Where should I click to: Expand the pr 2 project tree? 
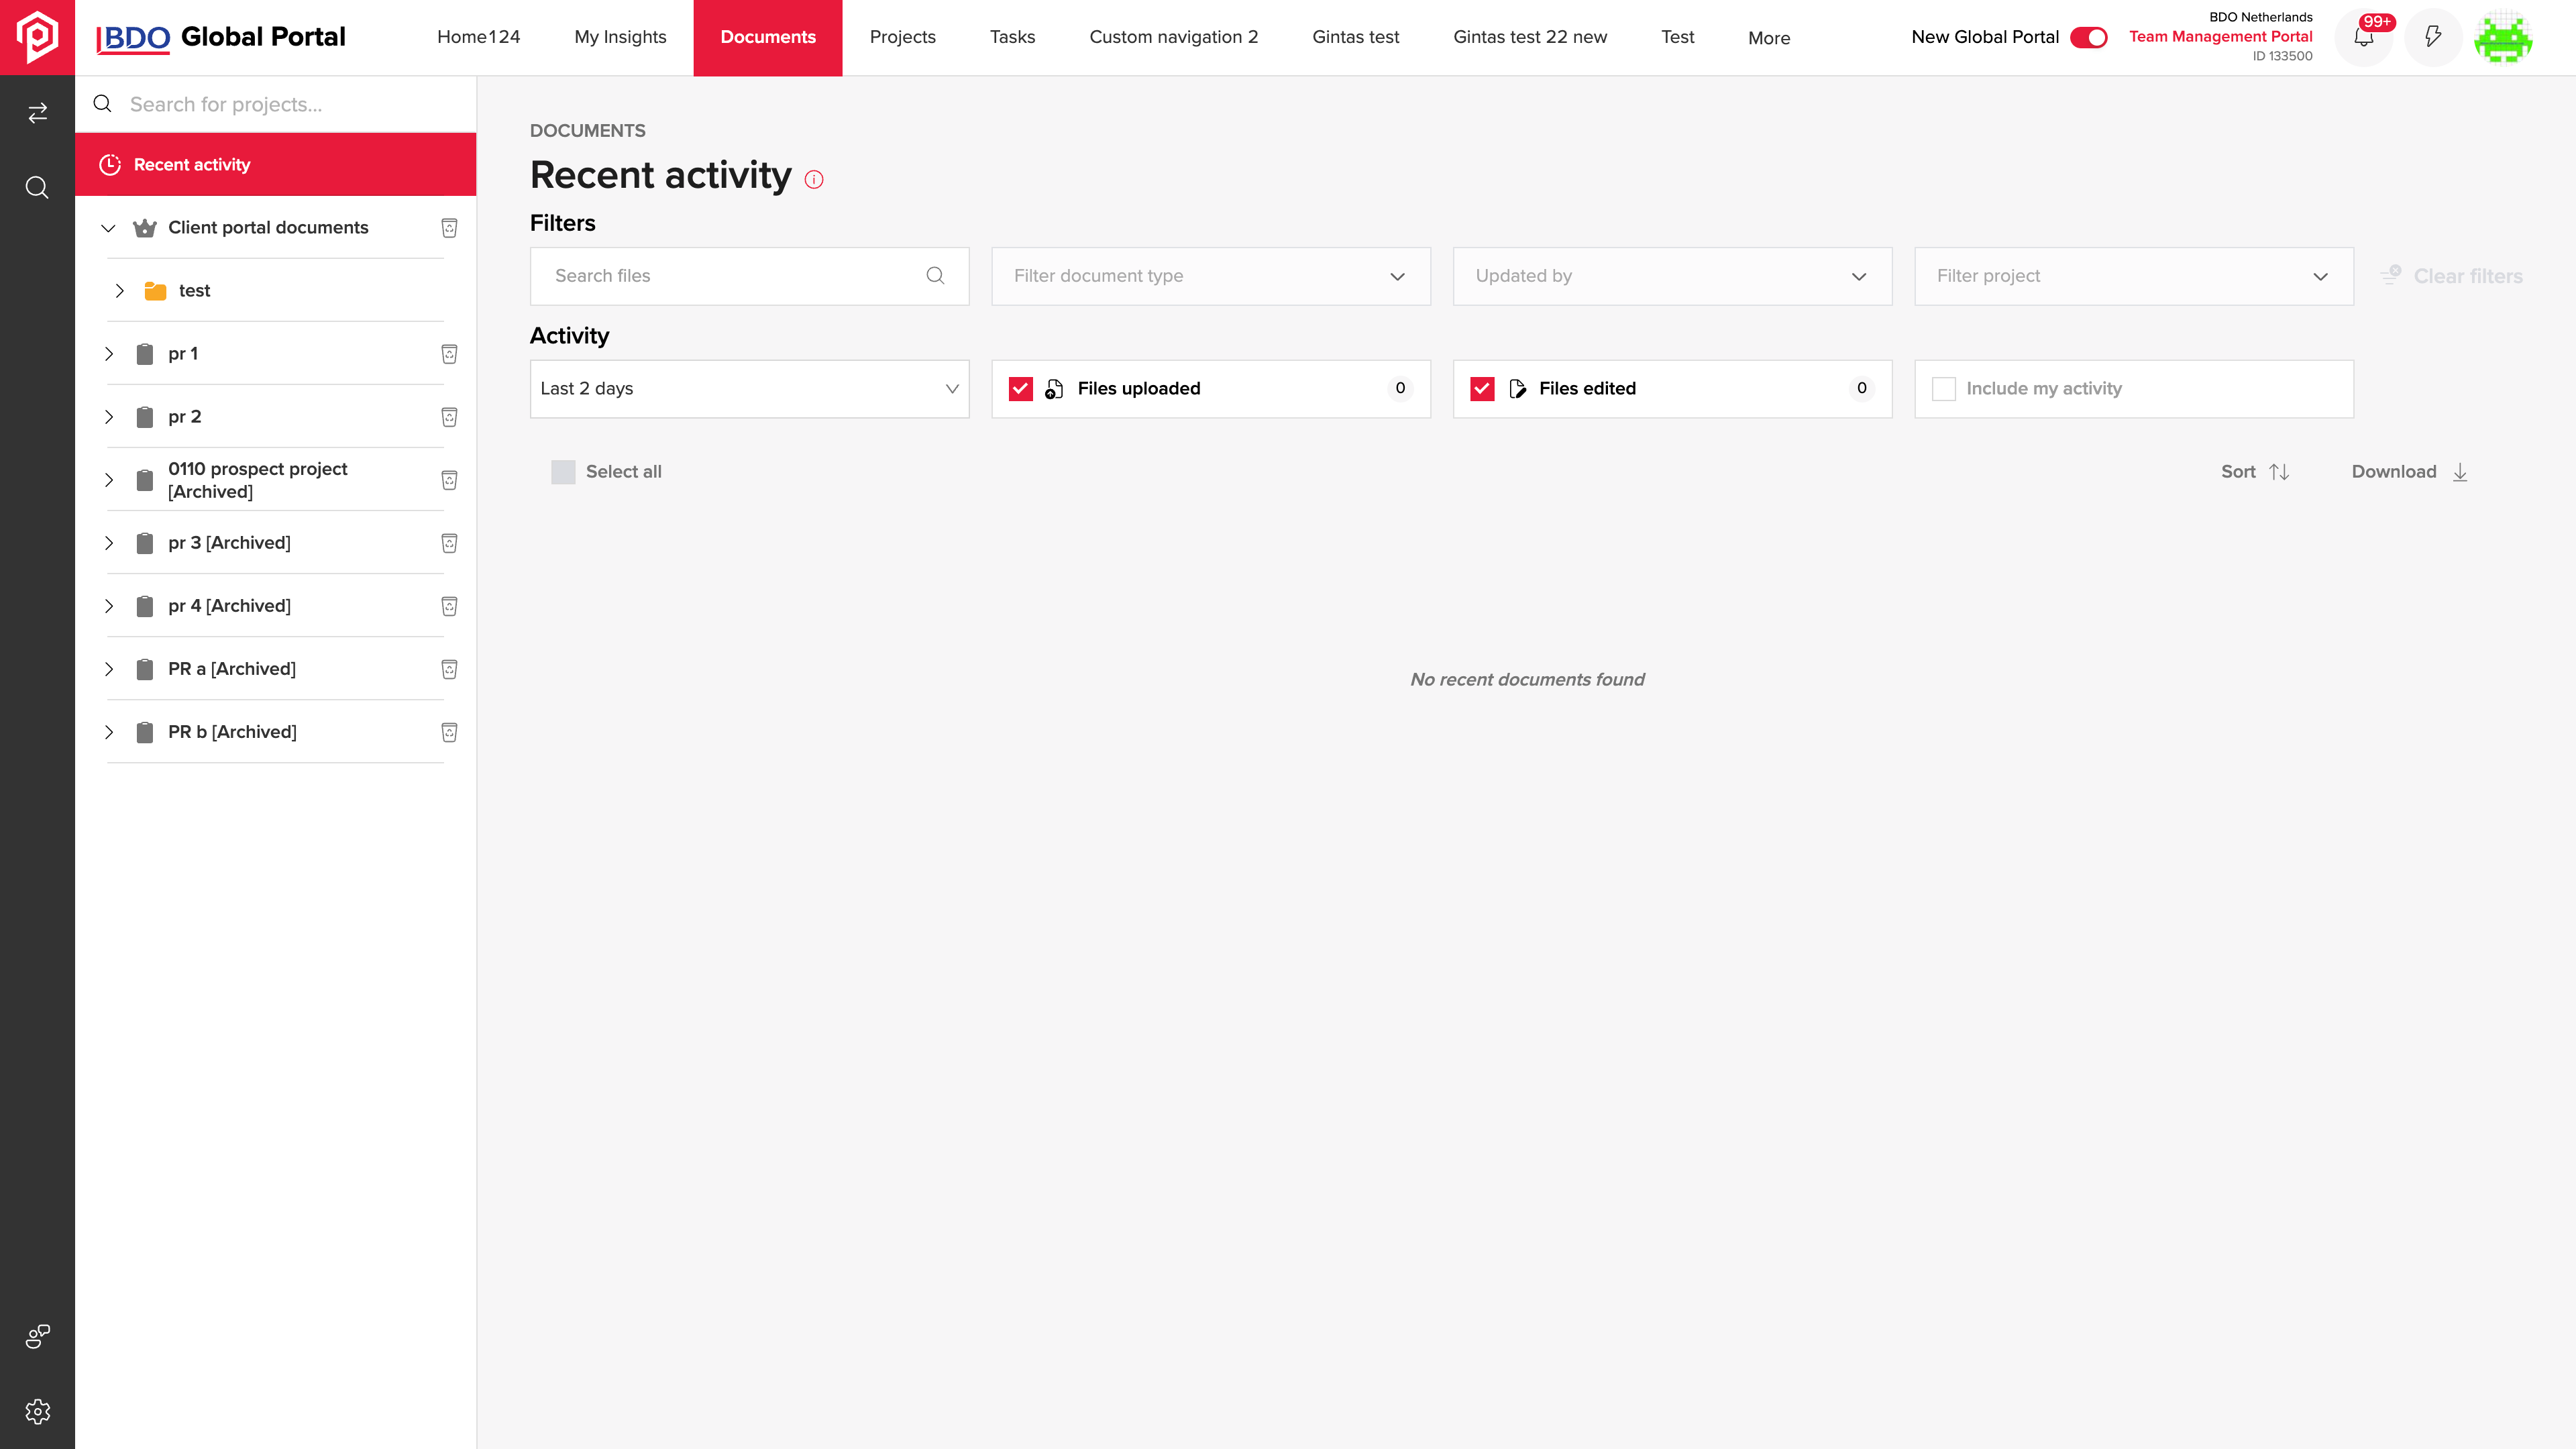(109, 417)
